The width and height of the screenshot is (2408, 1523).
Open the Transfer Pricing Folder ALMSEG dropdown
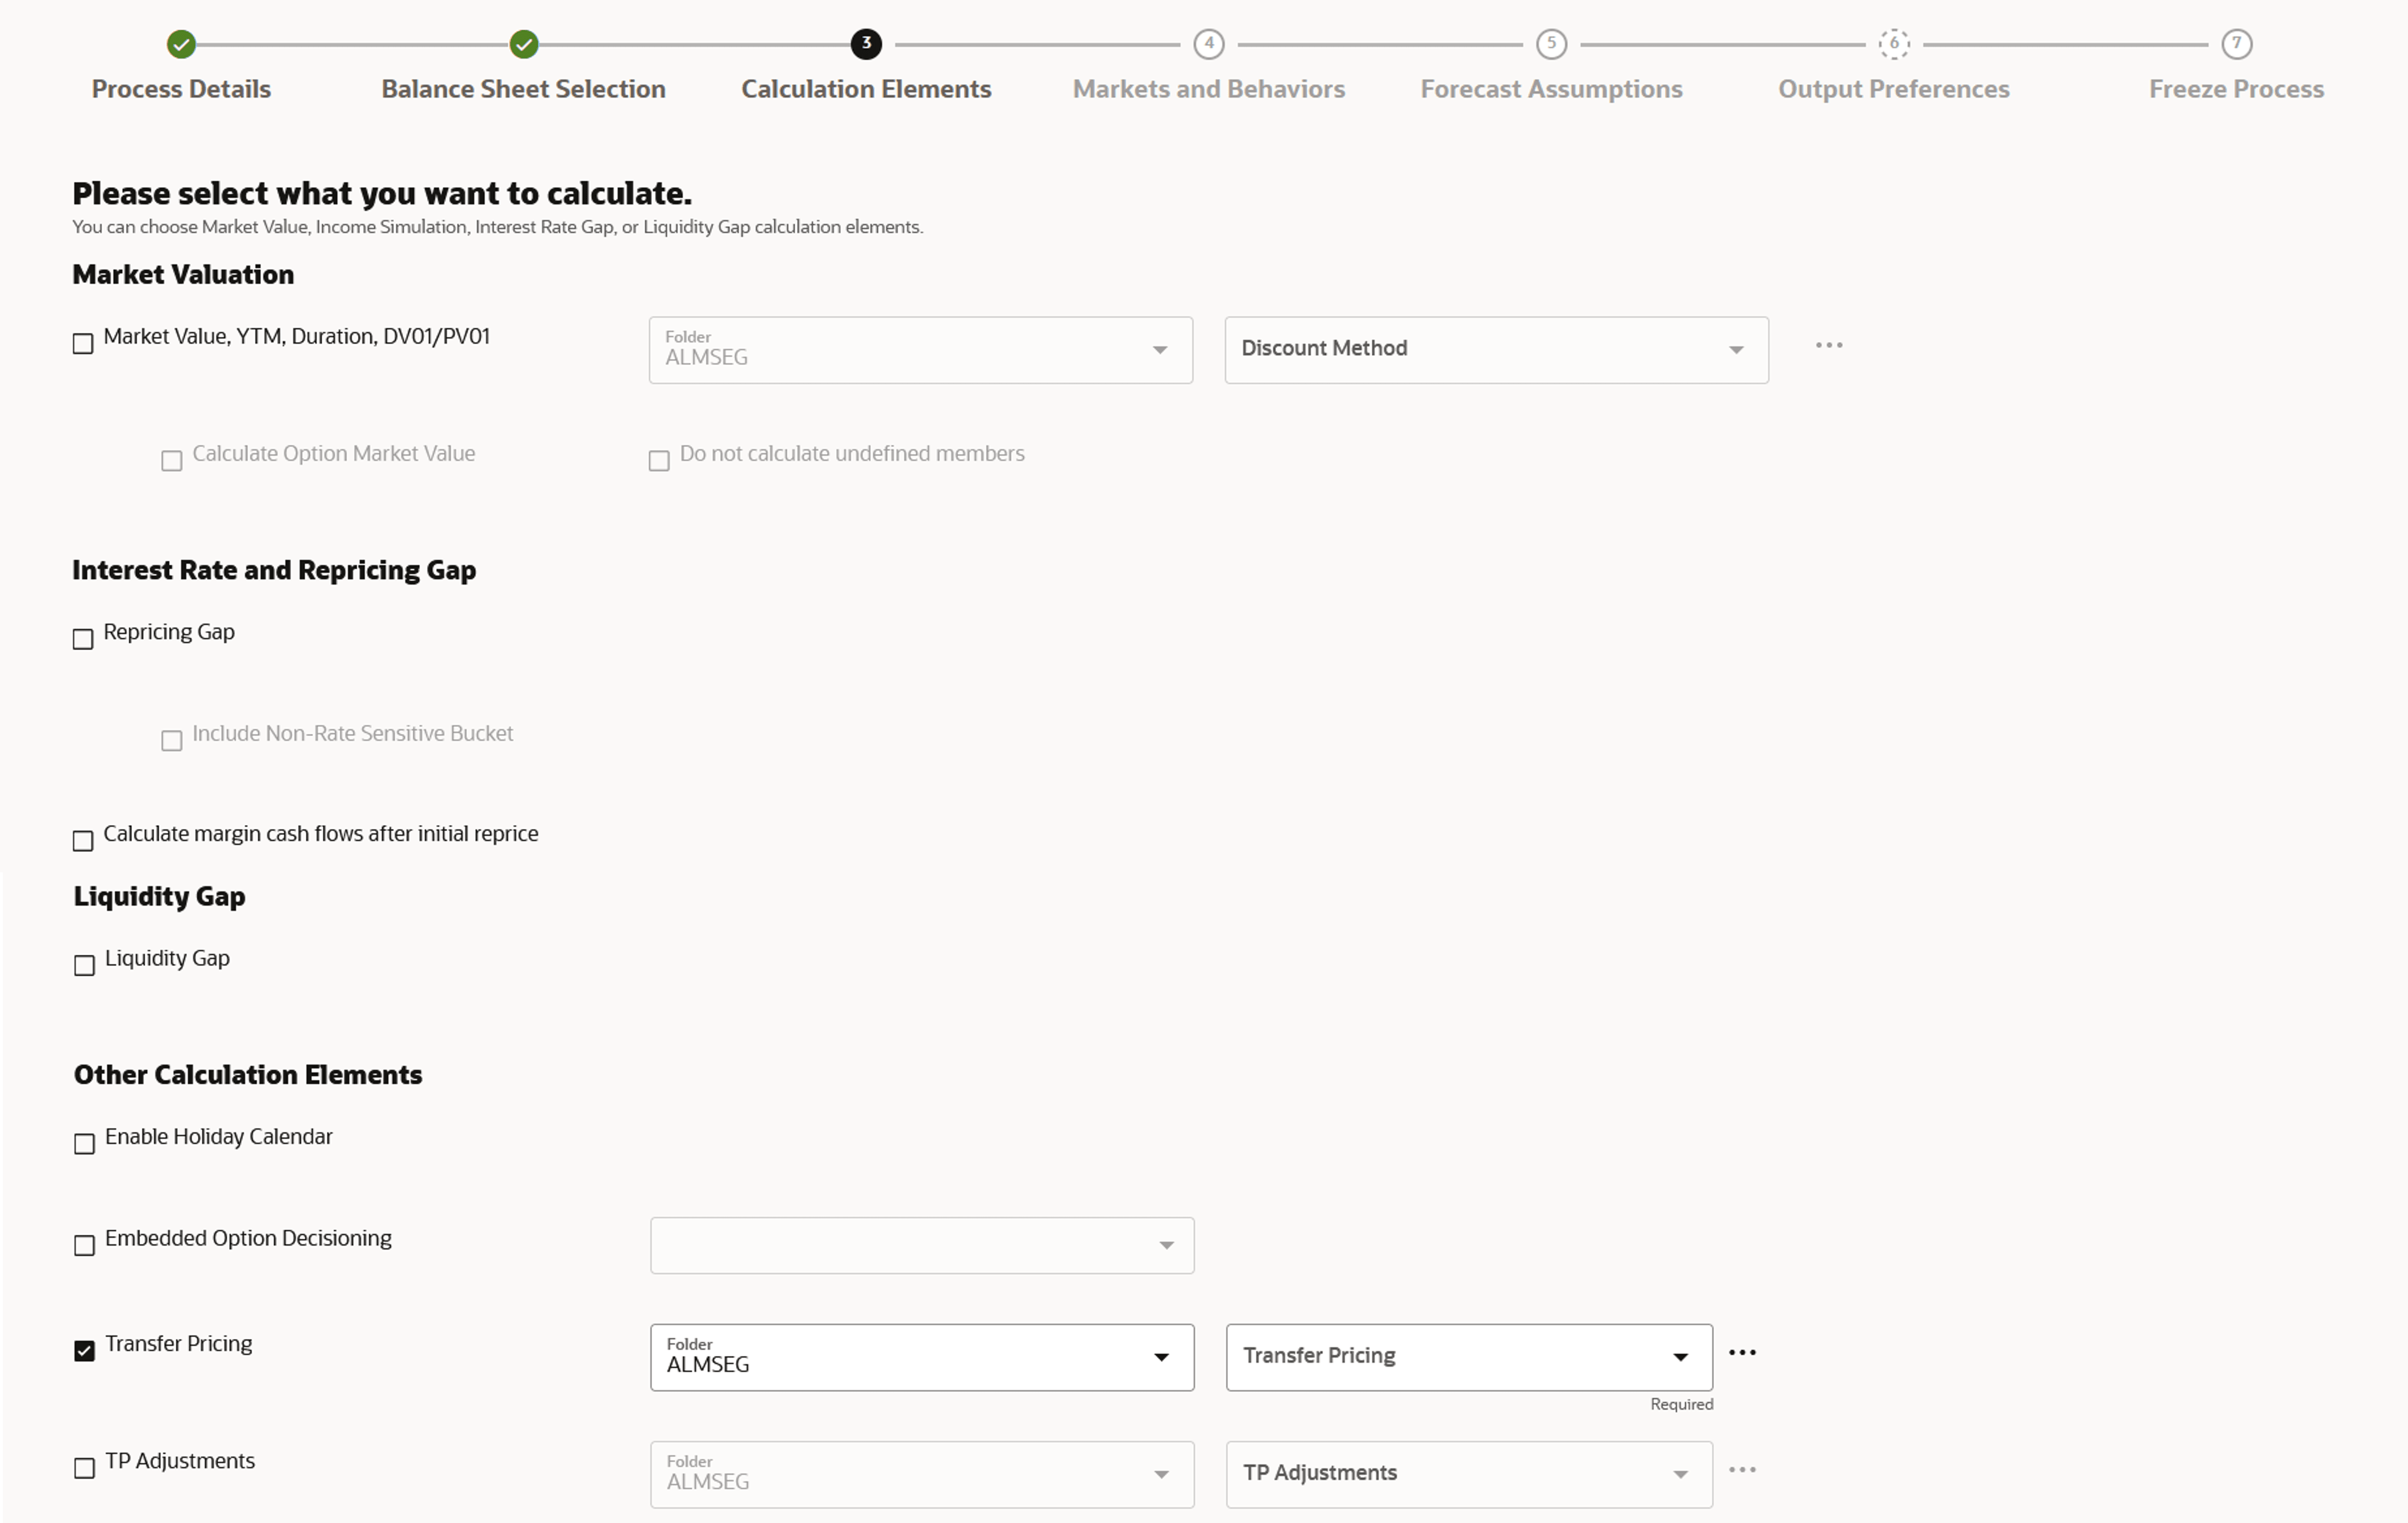[x=921, y=1357]
